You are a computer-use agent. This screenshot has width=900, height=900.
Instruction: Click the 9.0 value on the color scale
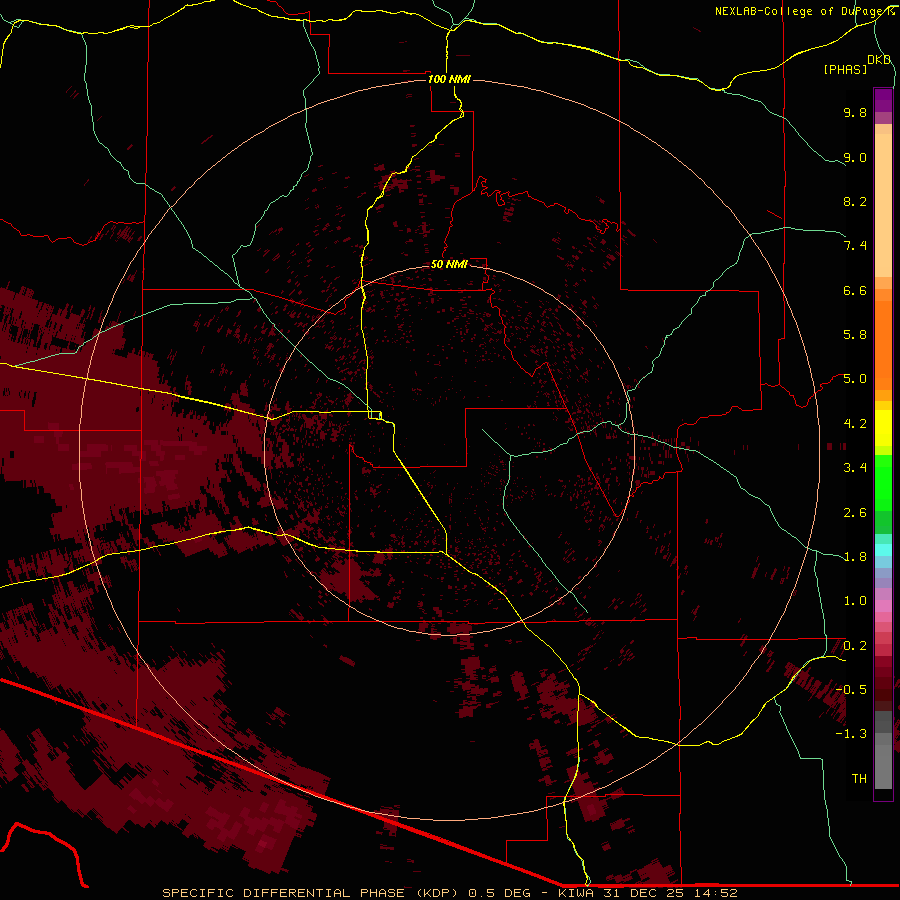(x=855, y=157)
